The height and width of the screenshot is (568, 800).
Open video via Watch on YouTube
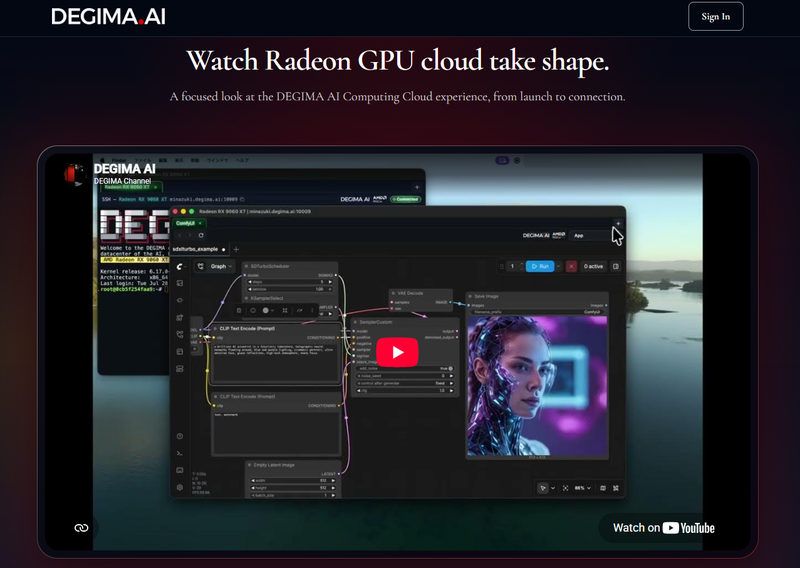pyautogui.click(x=663, y=528)
